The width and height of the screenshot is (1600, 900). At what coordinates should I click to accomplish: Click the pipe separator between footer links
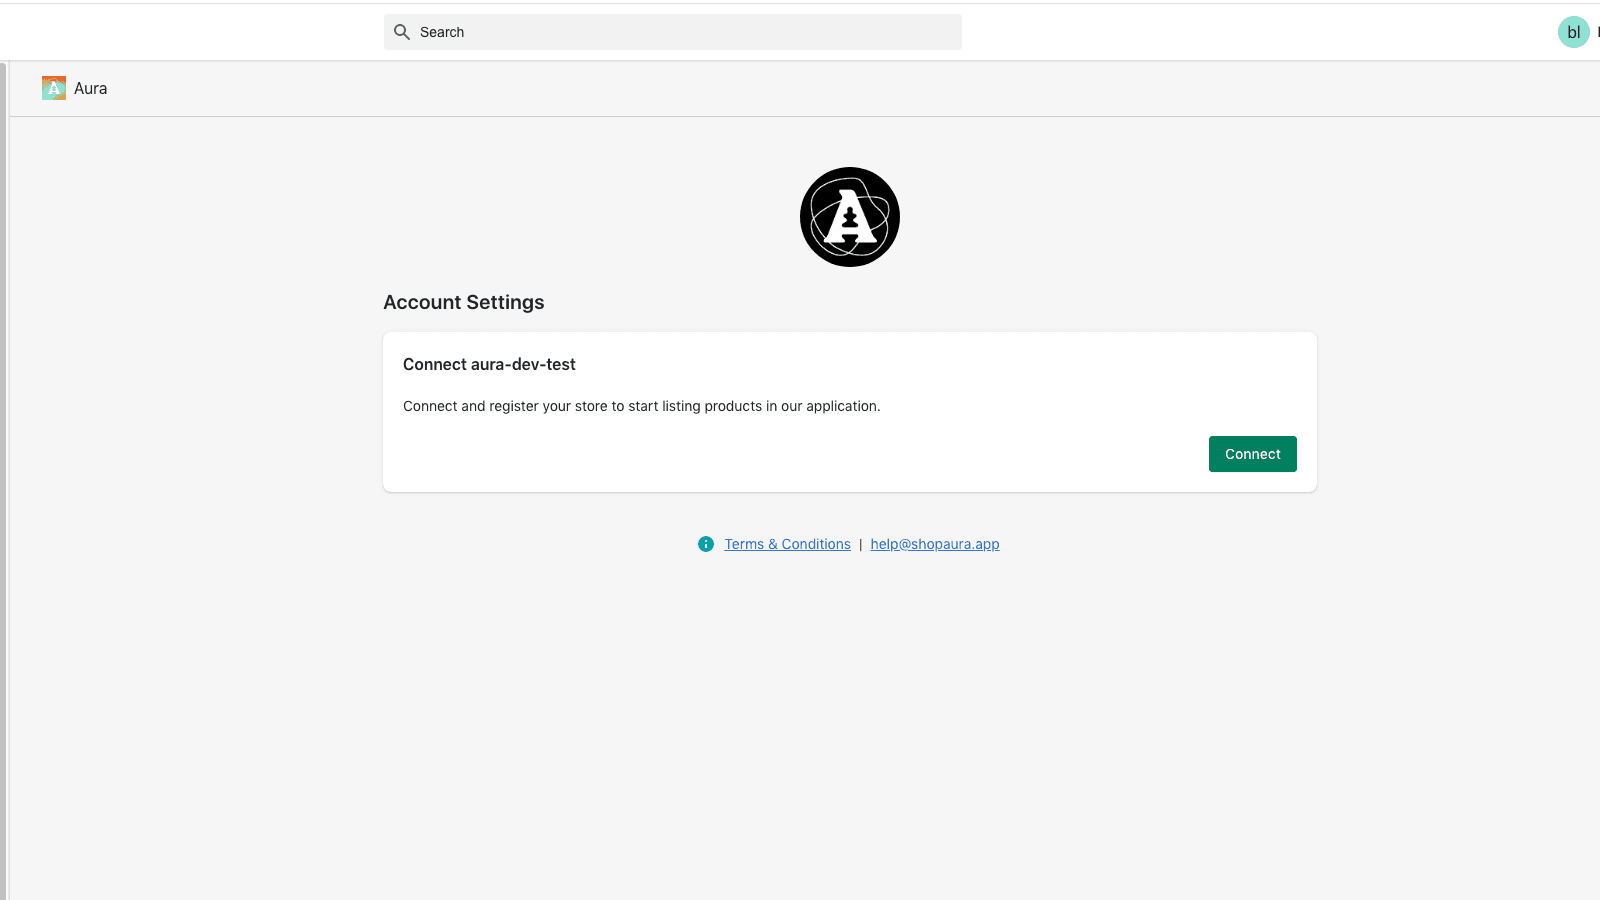coord(860,545)
